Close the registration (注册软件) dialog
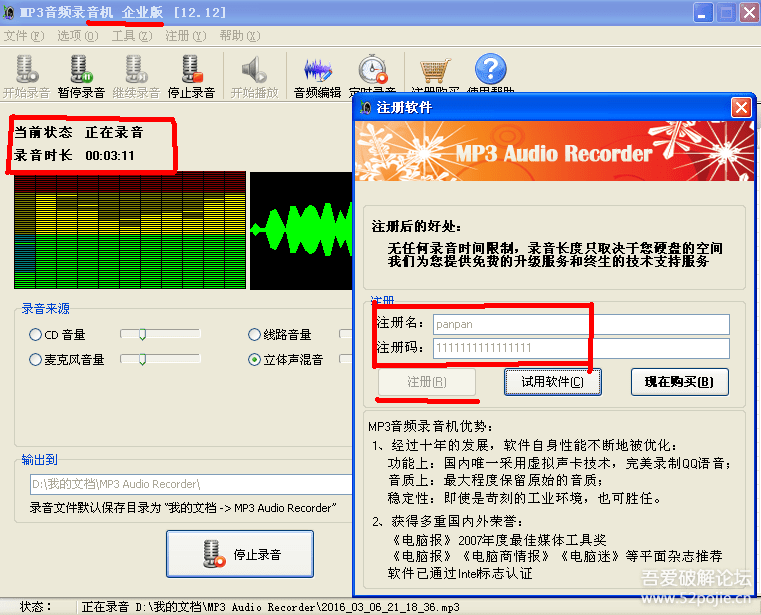 [x=741, y=107]
